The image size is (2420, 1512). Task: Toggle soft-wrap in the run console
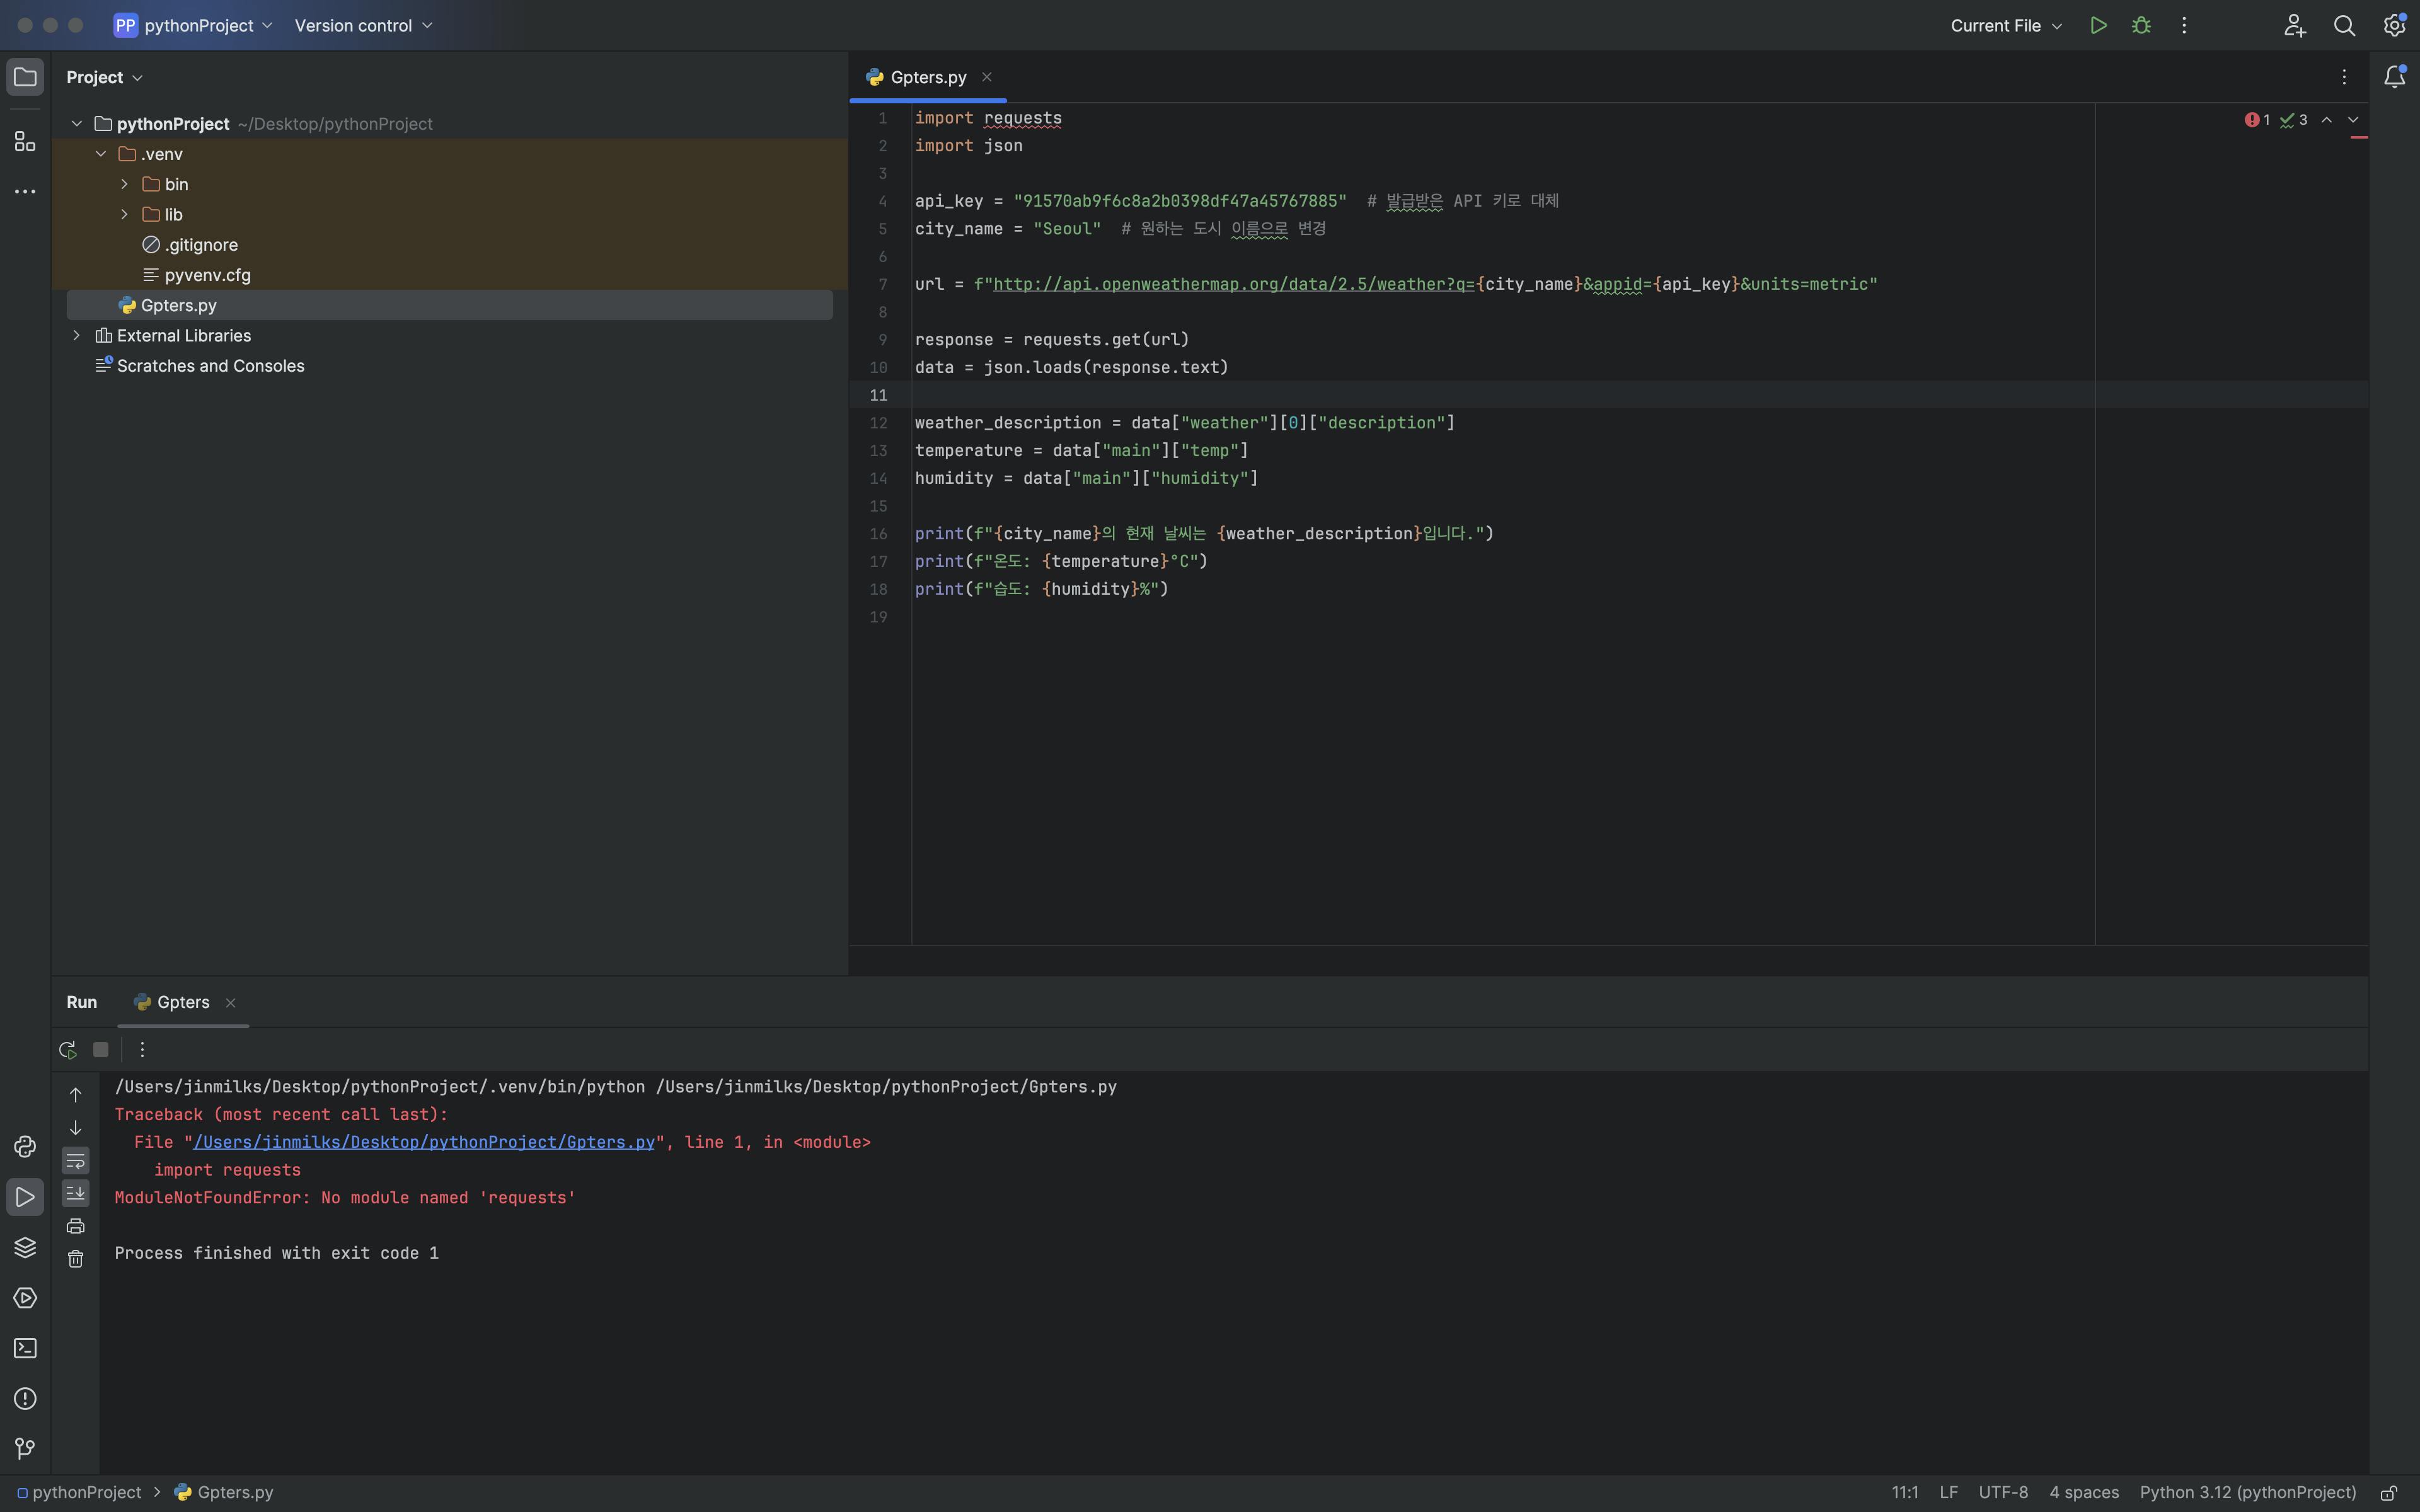76,1161
